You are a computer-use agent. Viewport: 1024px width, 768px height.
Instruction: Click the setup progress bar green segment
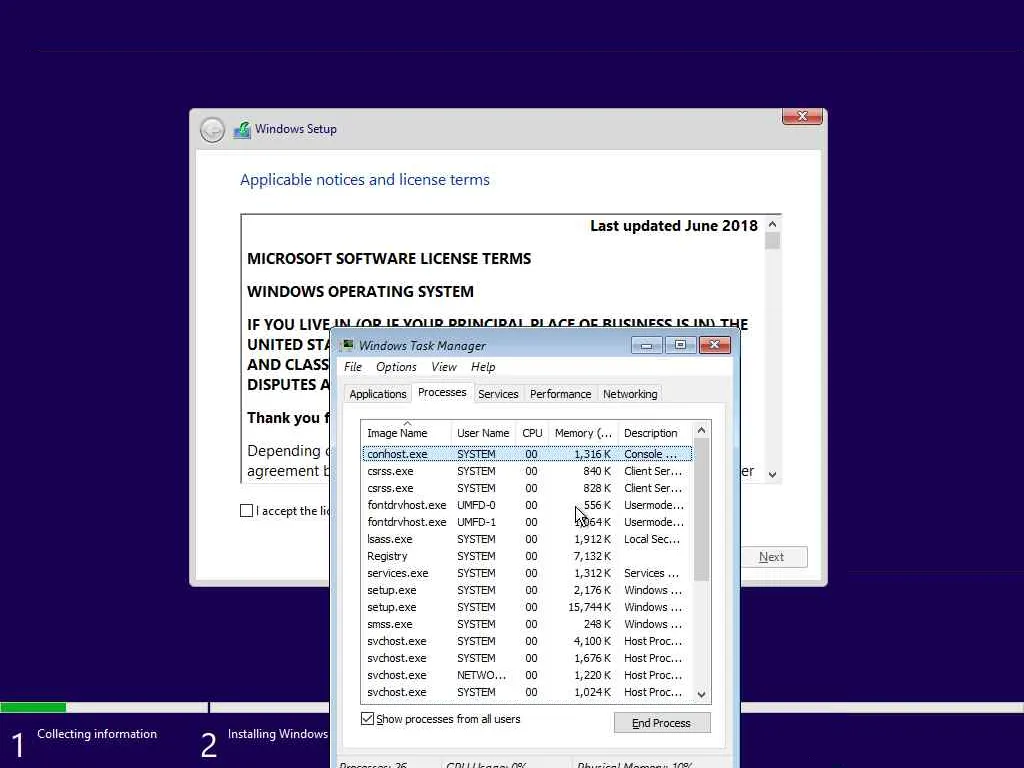tap(33, 707)
